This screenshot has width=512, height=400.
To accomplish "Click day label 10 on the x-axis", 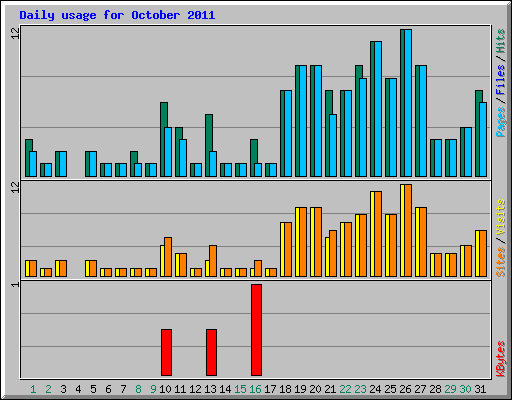I will (165, 389).
